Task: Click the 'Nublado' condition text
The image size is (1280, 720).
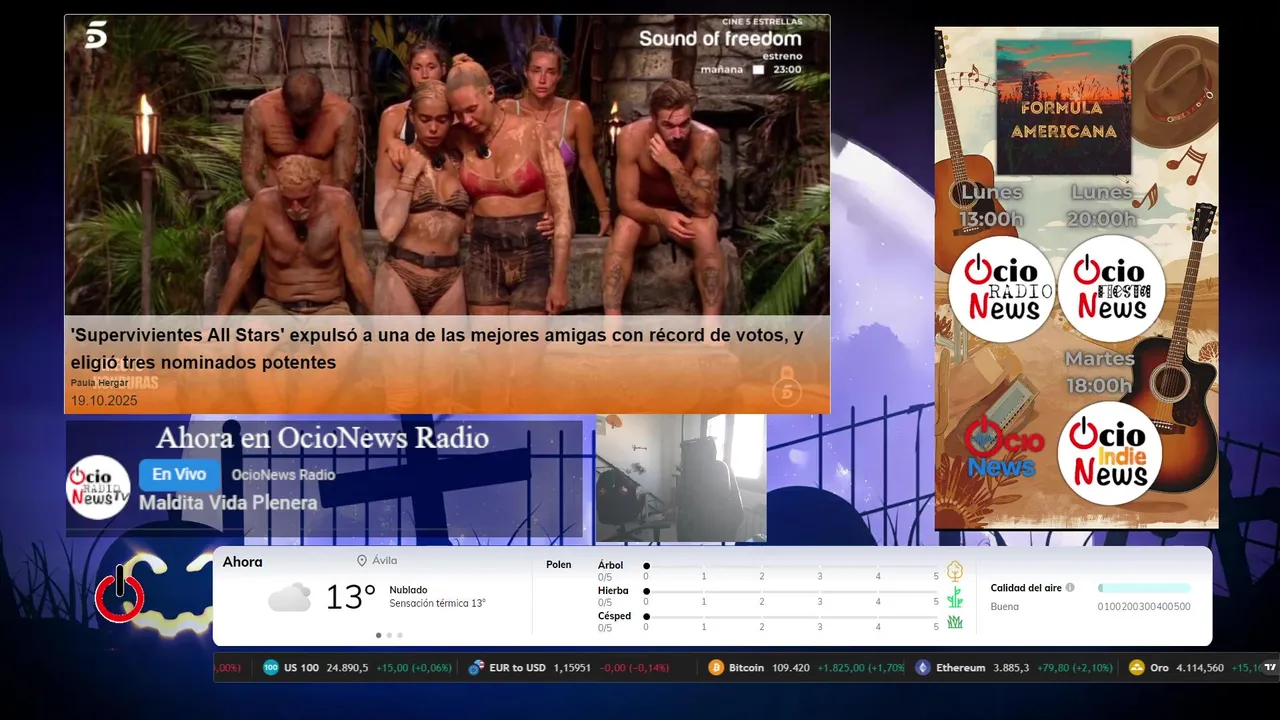Action: [x=408, y=590]
